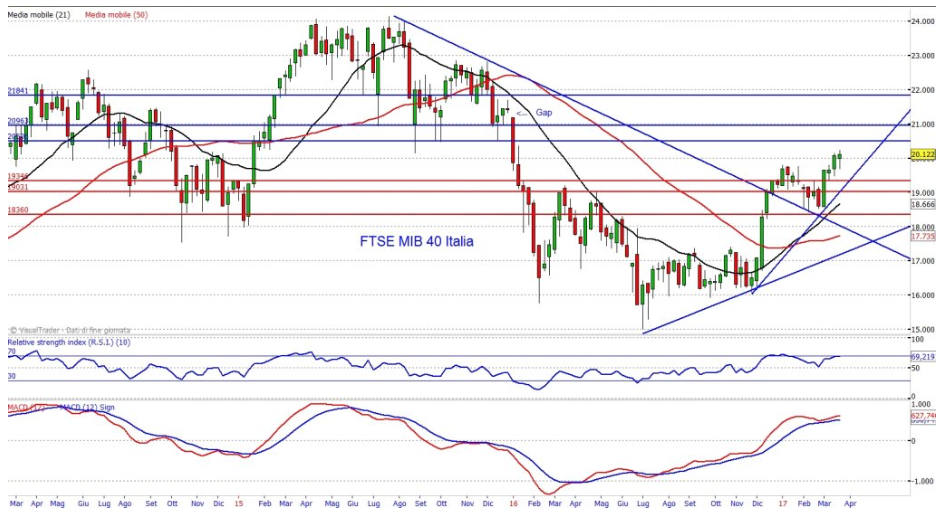Click the "1.000" MACD axis label

click(922, 405)
